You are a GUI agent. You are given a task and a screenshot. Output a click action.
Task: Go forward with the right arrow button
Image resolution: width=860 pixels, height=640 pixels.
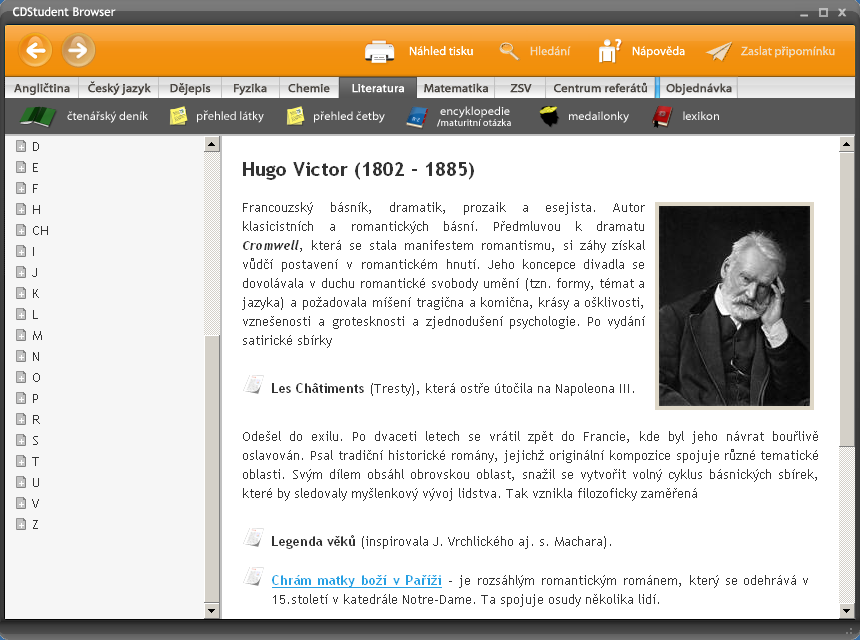coord(78,50)
